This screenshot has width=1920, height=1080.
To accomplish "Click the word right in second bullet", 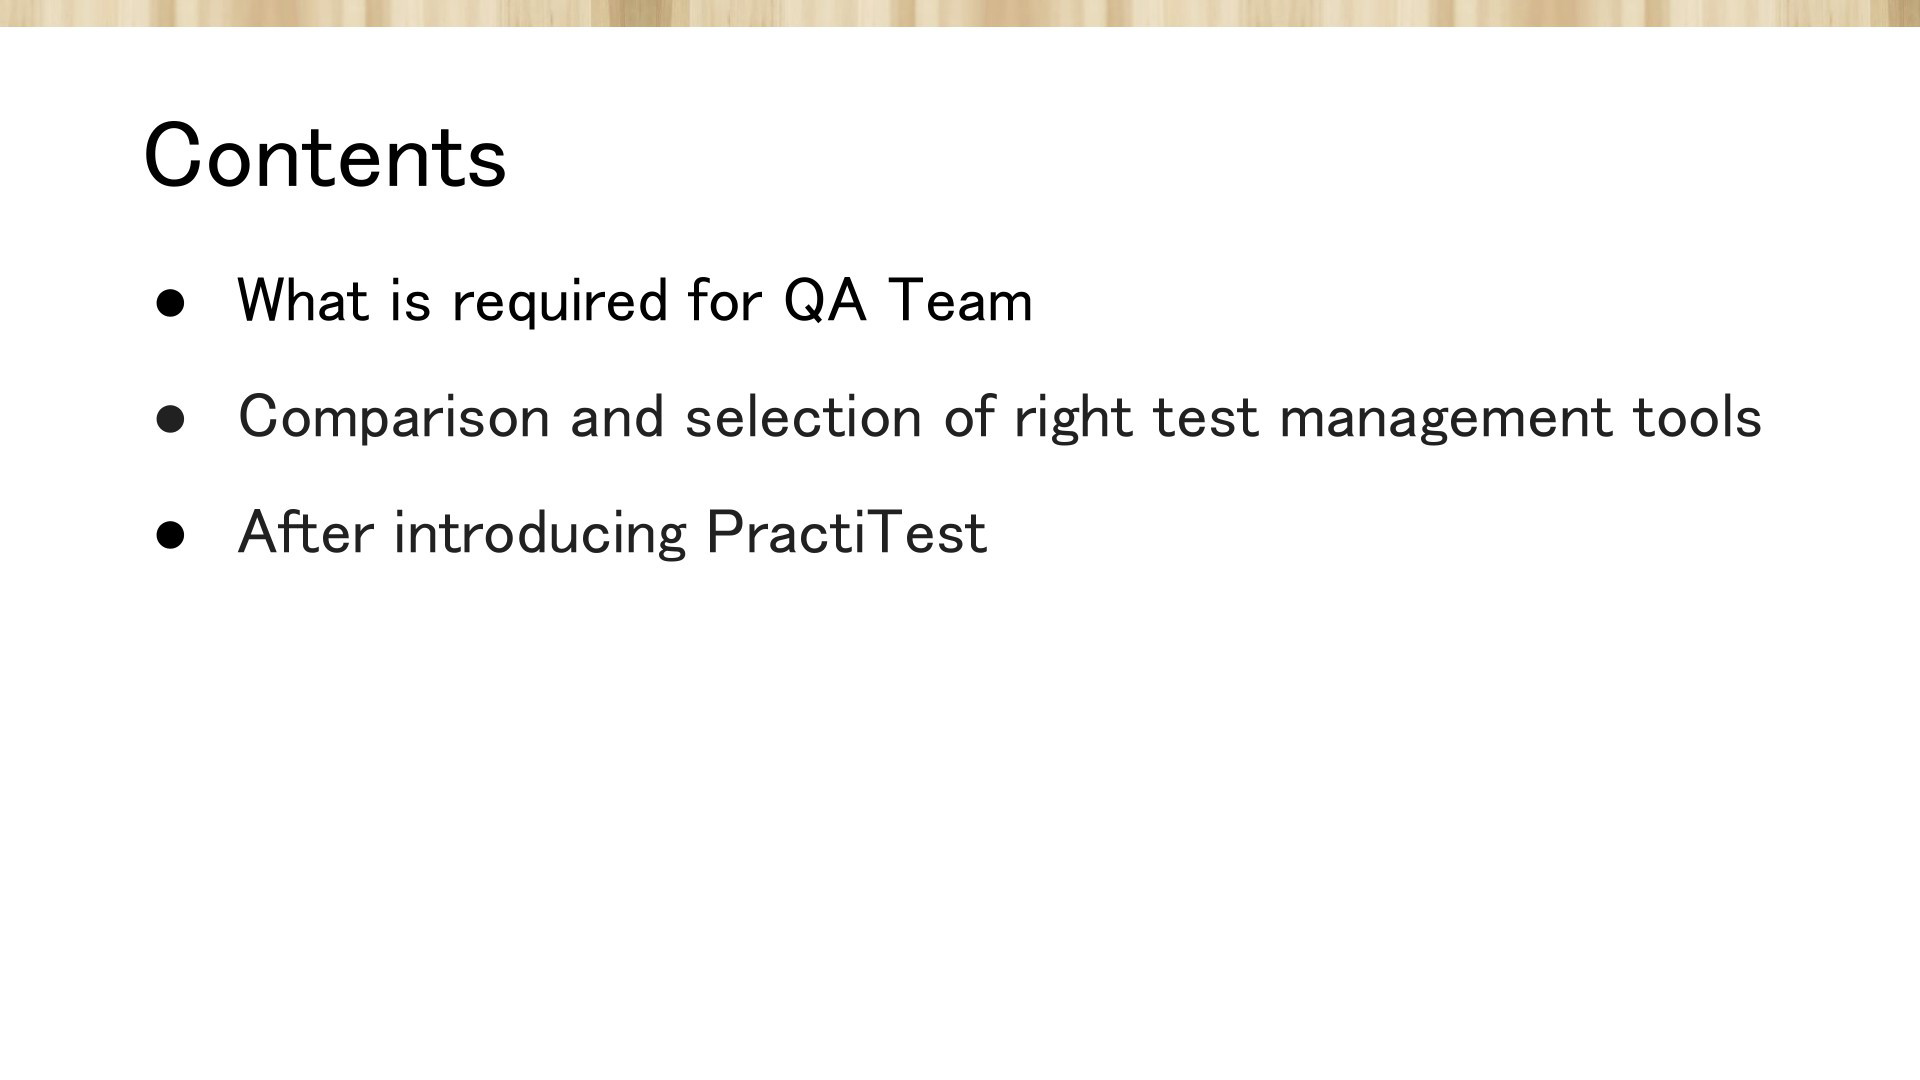I will pyautogui.click(x=1073, y=418).
